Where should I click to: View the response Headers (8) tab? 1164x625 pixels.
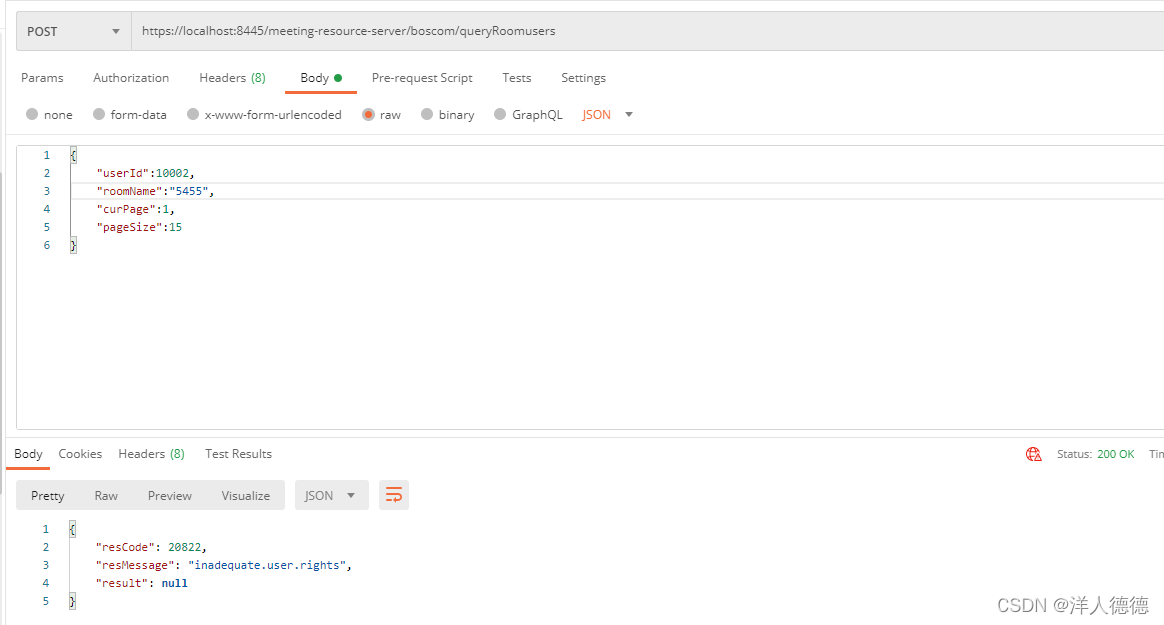click(151, 454)
